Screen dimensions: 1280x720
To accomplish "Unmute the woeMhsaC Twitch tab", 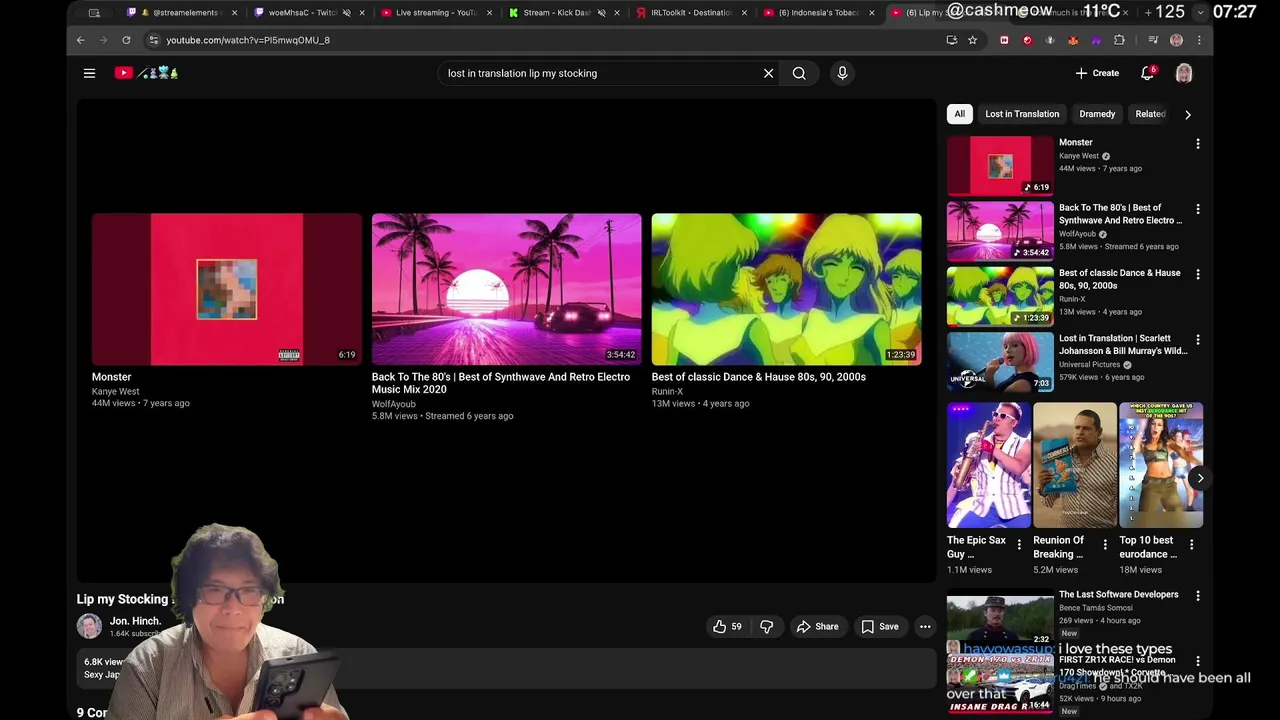I will pyautogui.click(x=346, y=13).
